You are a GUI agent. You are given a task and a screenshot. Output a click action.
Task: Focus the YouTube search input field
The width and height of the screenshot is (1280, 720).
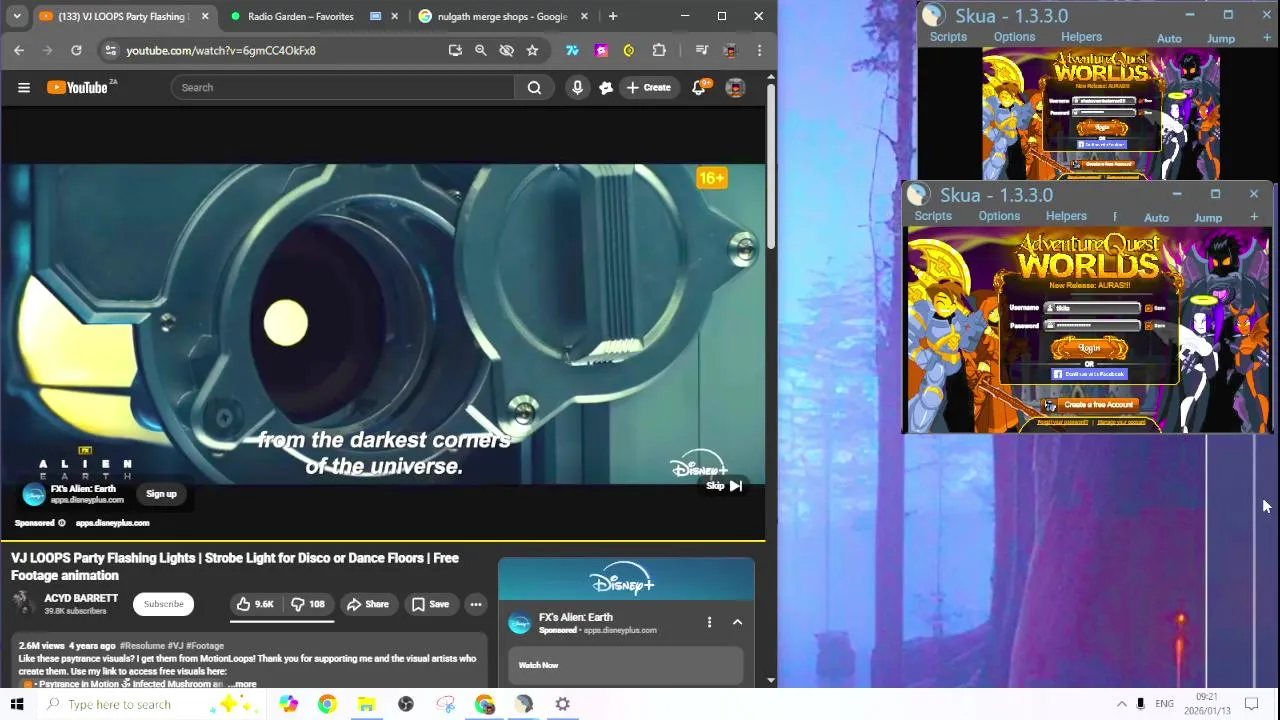(342, 87)
